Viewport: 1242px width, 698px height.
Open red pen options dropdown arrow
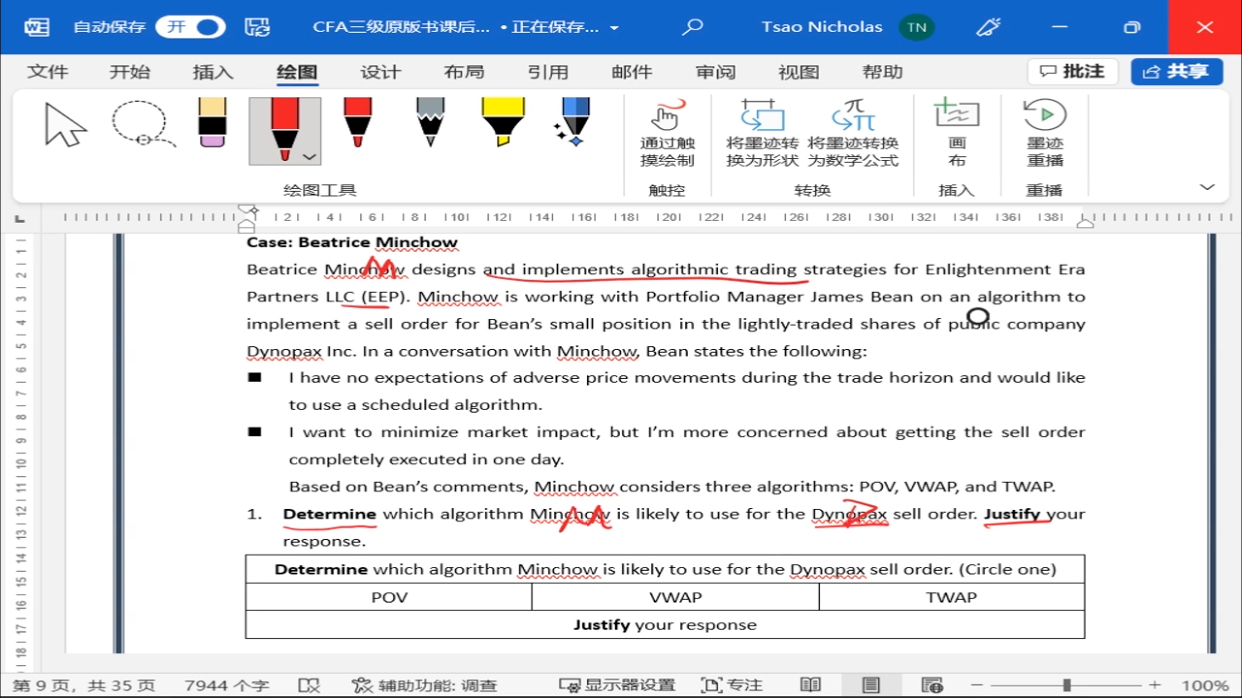click(309, 157)
